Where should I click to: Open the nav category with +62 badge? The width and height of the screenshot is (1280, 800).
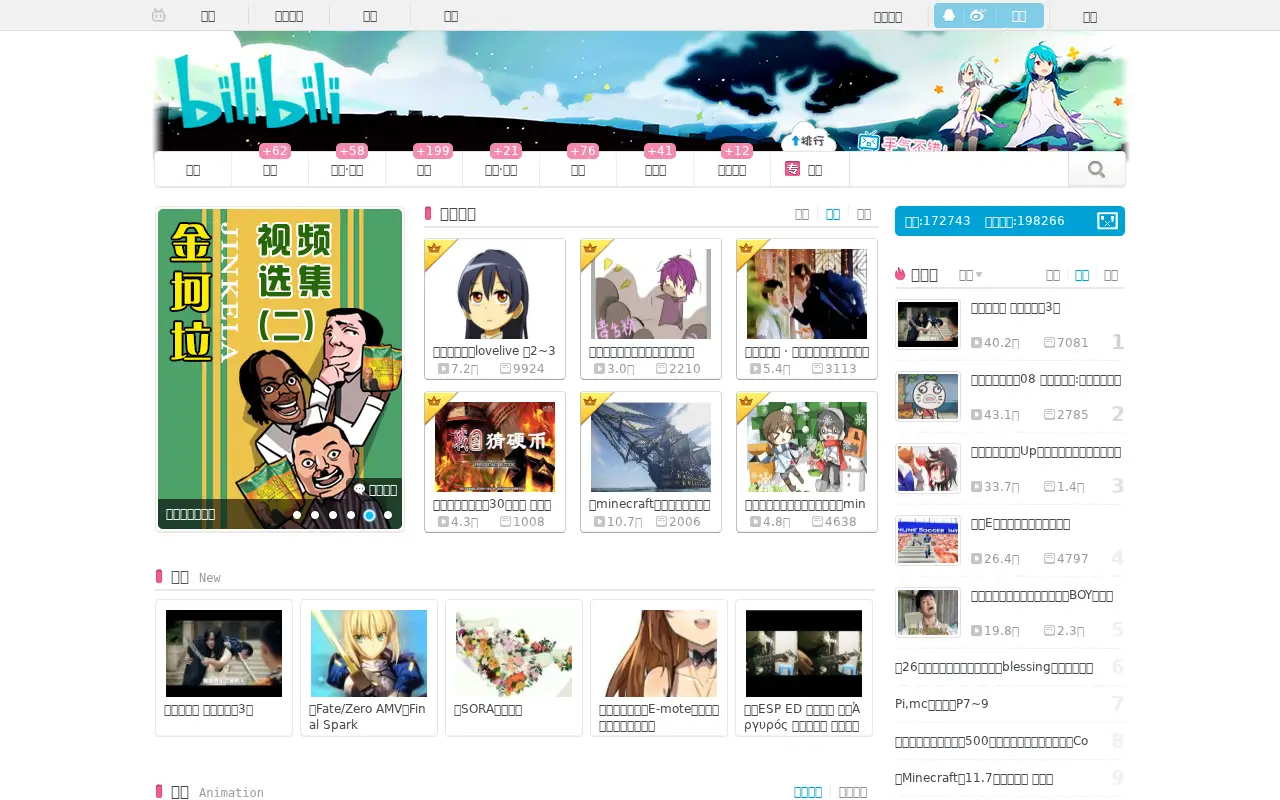tap(270, 169)
